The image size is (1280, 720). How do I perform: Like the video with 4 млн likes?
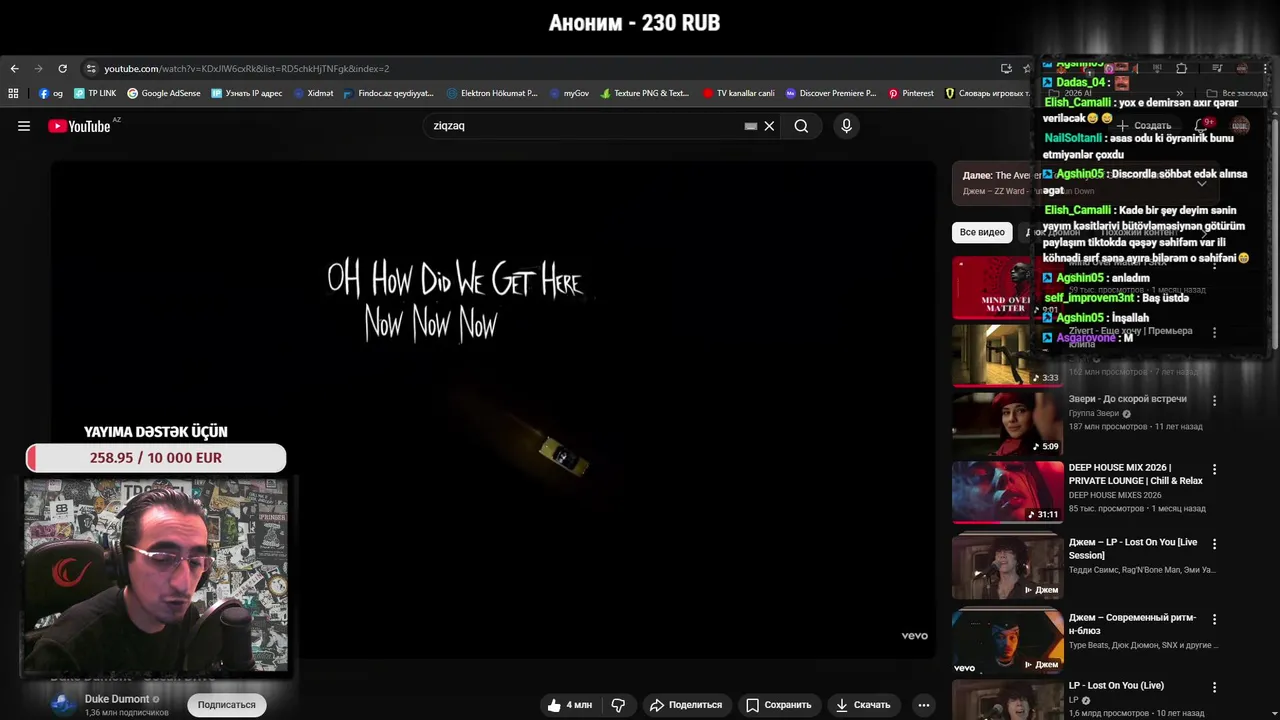point(570,705)
